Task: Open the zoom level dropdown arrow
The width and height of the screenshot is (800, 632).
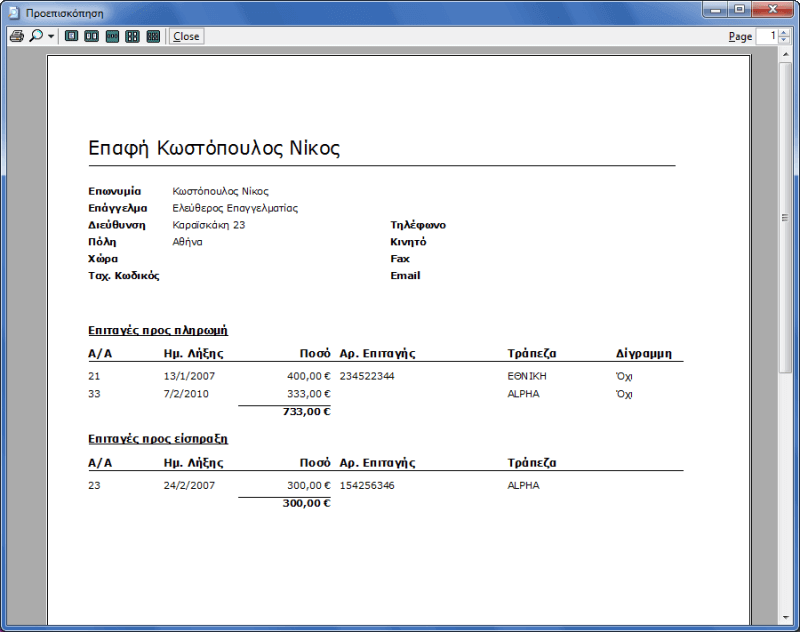Action: point(51,36)
